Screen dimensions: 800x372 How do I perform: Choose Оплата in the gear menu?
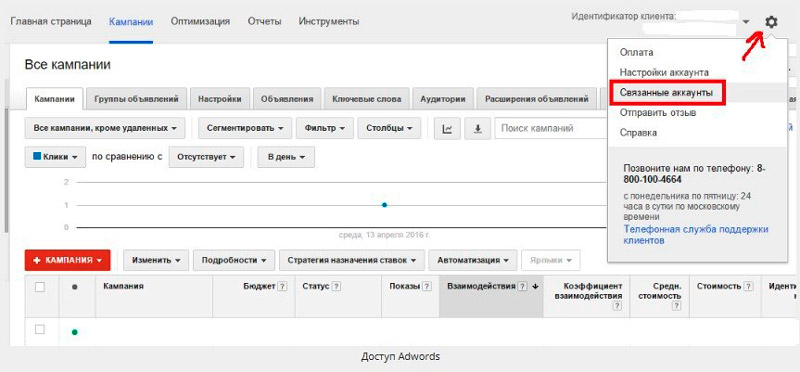636,52
